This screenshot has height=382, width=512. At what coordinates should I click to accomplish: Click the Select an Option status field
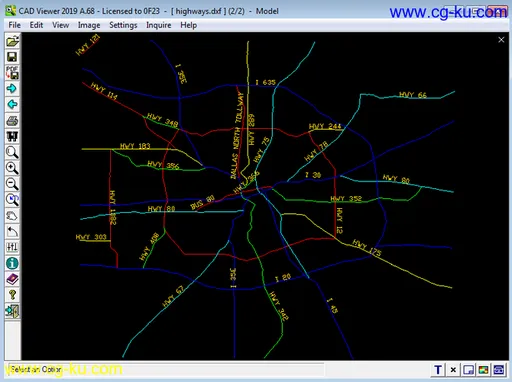[166, 369]
